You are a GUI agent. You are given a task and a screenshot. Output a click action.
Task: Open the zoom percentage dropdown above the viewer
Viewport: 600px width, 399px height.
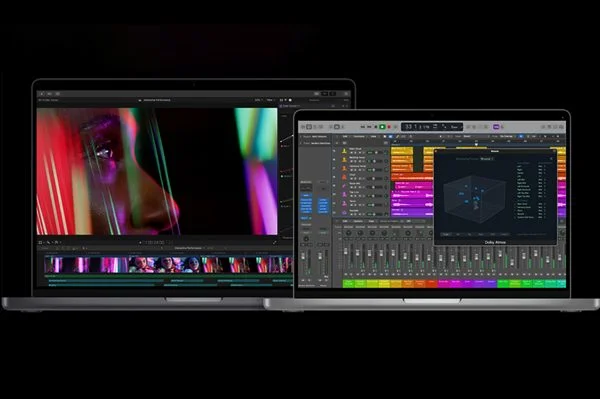(258, 100)
